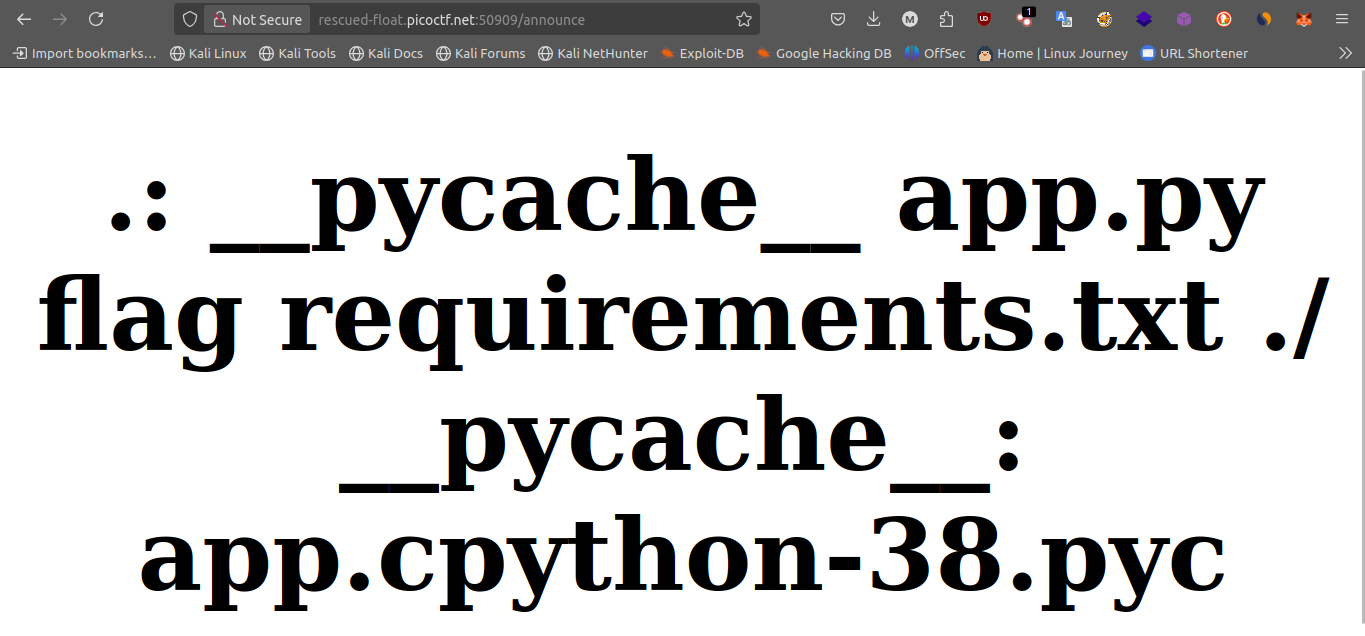Click 'requirements.txt' text on the page
1365x636 pixels.
click(750, 315)
